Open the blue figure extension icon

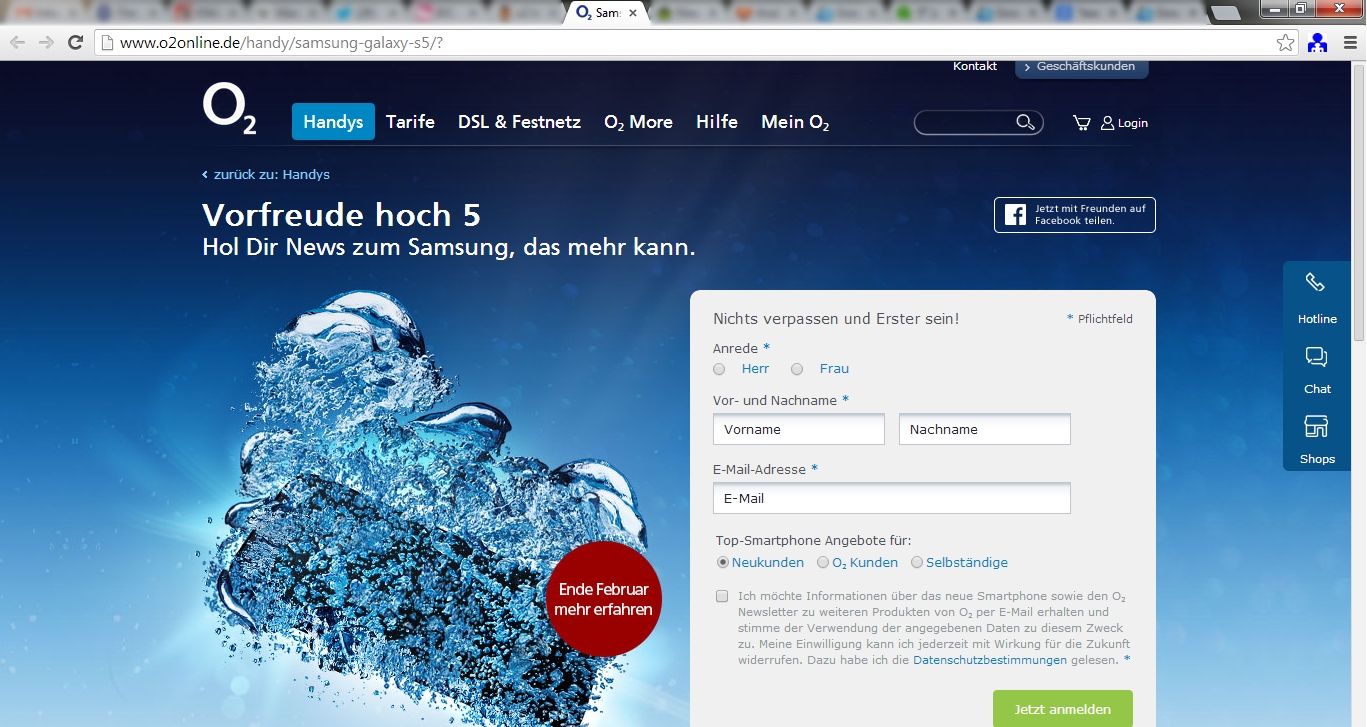tap(1317, 42)
